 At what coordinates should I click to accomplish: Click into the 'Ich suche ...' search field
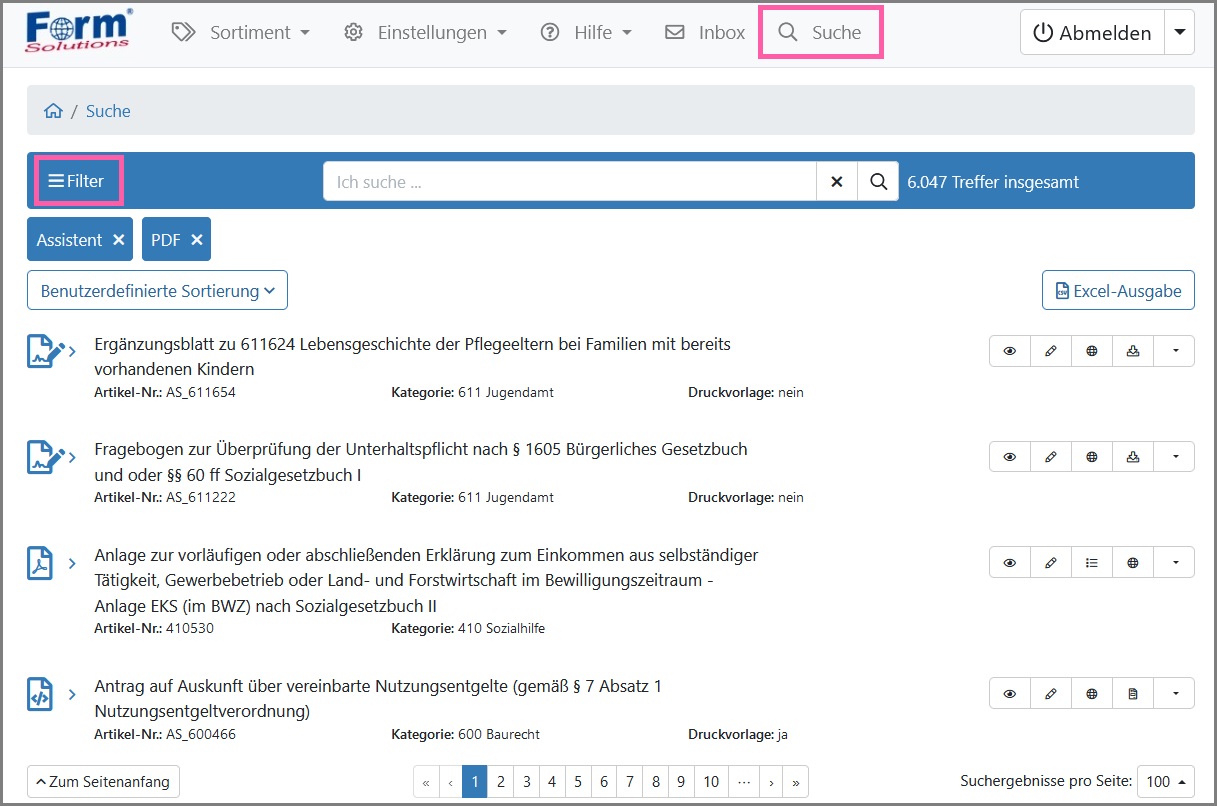pyautogui.click(x=570, y=182)
